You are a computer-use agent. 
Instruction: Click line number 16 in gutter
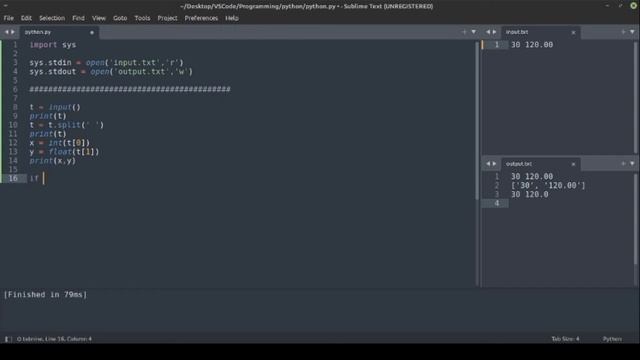(x=13, y=178)
